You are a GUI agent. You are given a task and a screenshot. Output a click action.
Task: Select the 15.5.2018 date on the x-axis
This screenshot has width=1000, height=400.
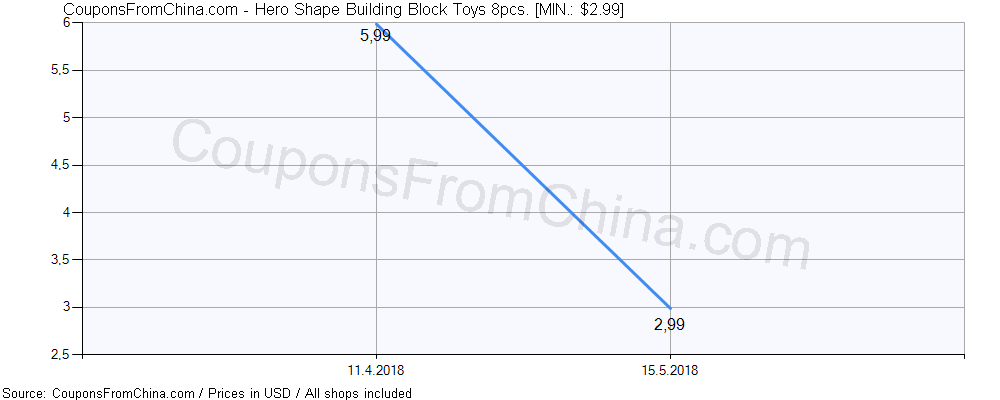coord(670,370)
